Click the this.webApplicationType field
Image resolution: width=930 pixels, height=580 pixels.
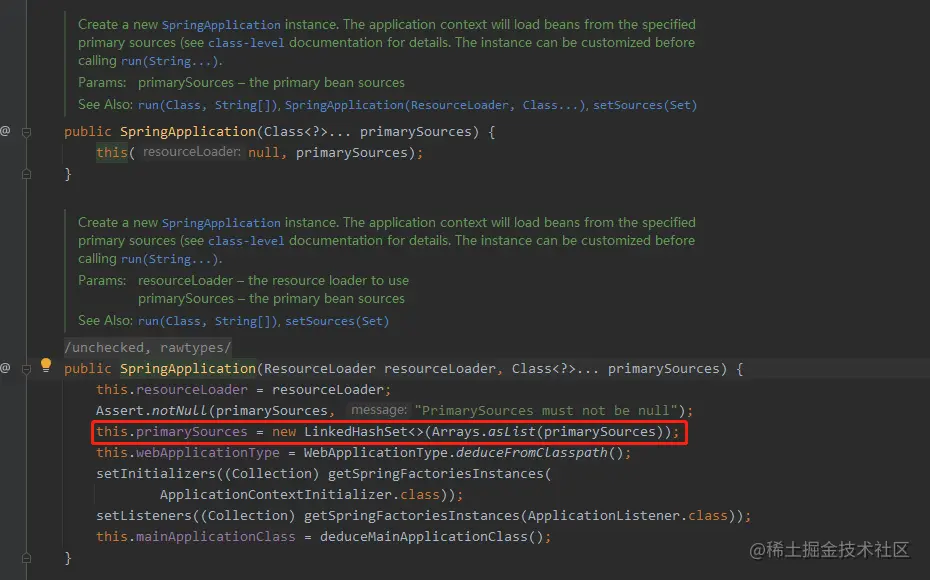[187, 452]
